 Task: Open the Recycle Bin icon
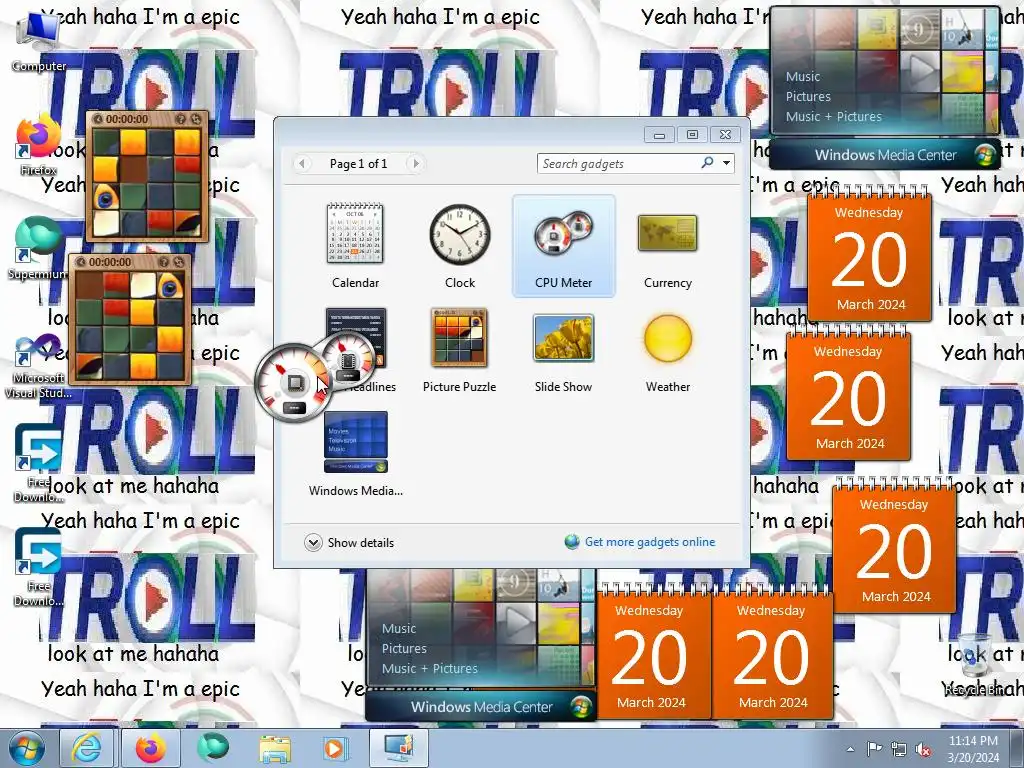pyautogui.click(x=974, y=664)
